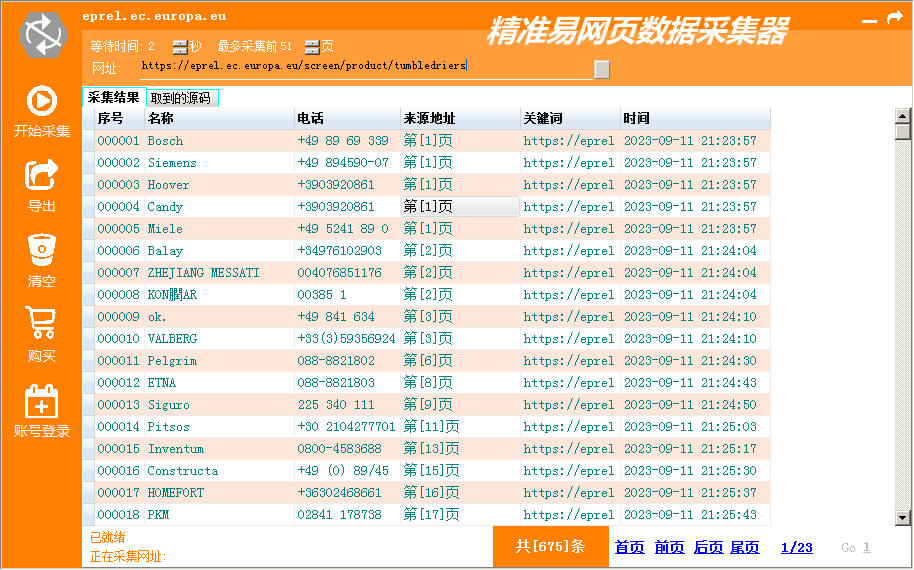The width and height of the screenshot is (914, 570).
Task: Sort by 时间 column header
Action: 695,118
